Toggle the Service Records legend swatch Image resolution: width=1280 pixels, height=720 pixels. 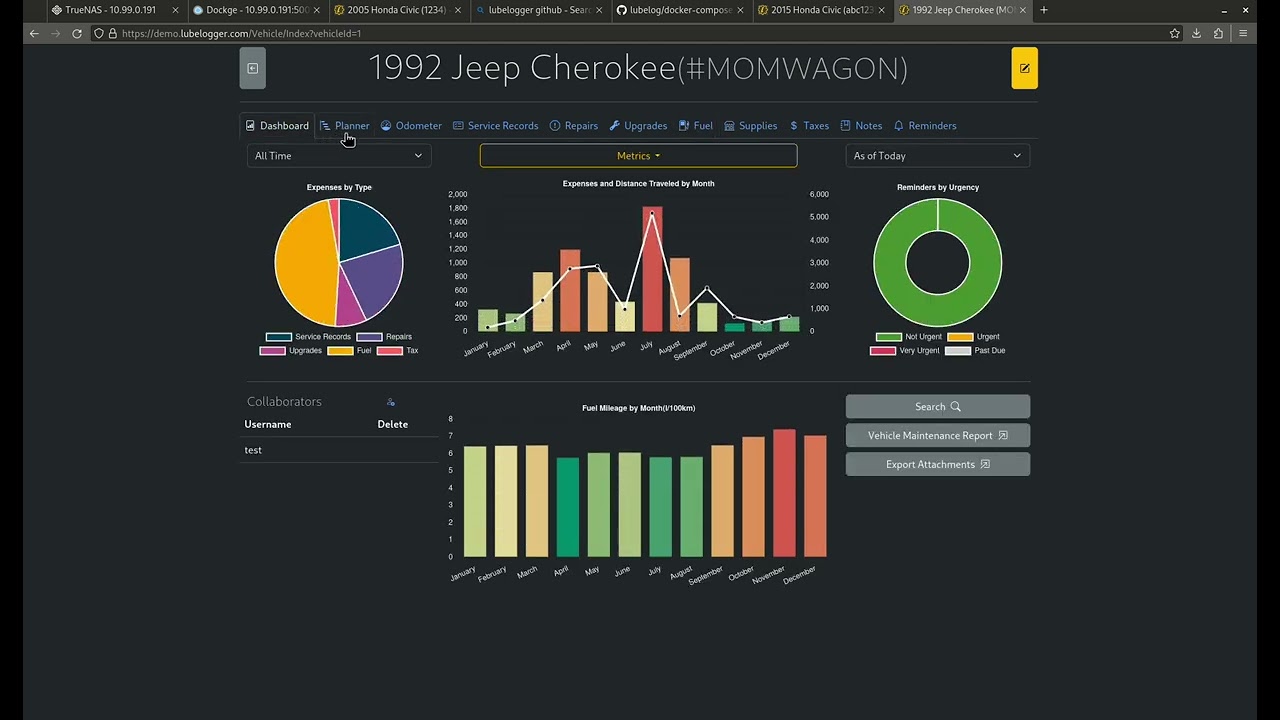pos(279,337)
